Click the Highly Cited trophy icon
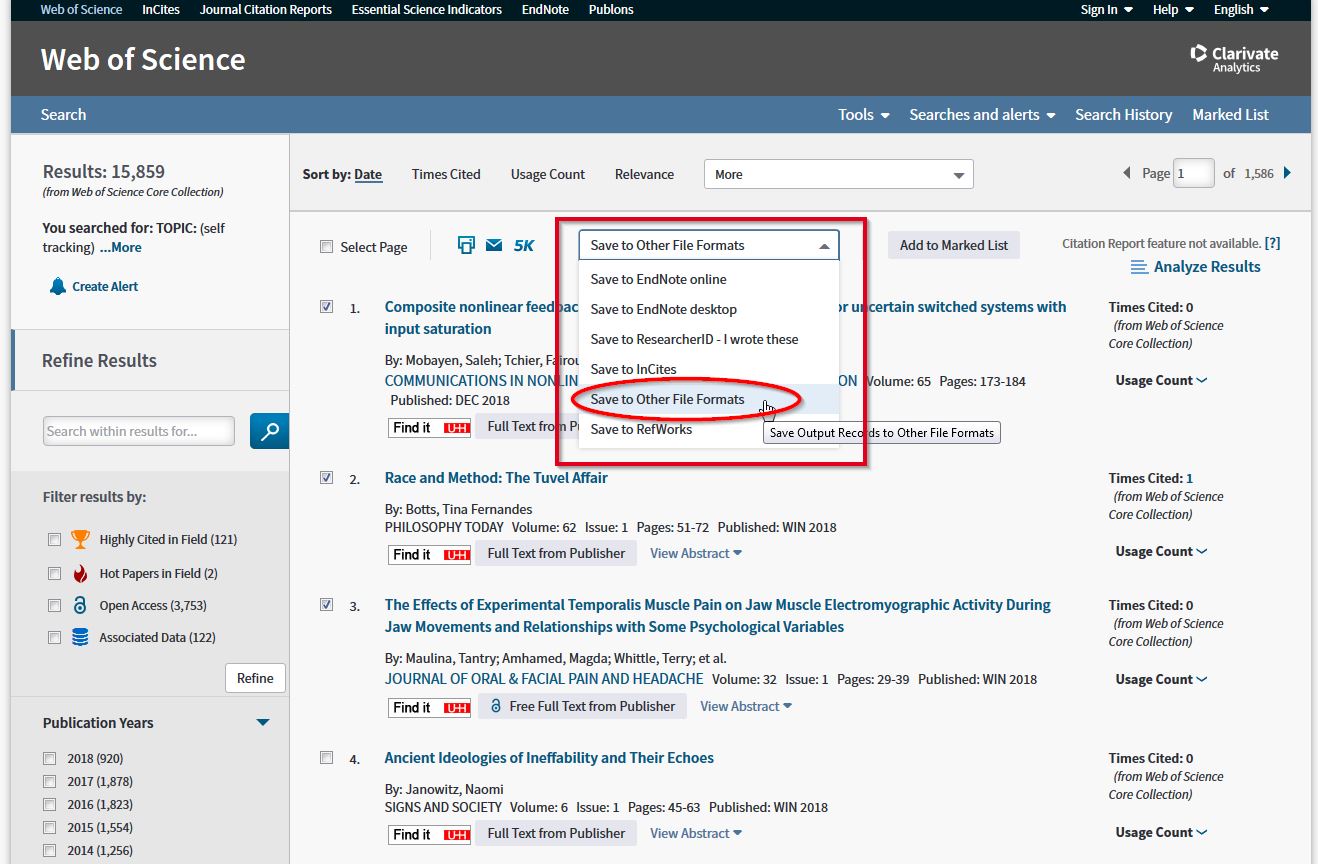 click(81, 539)
